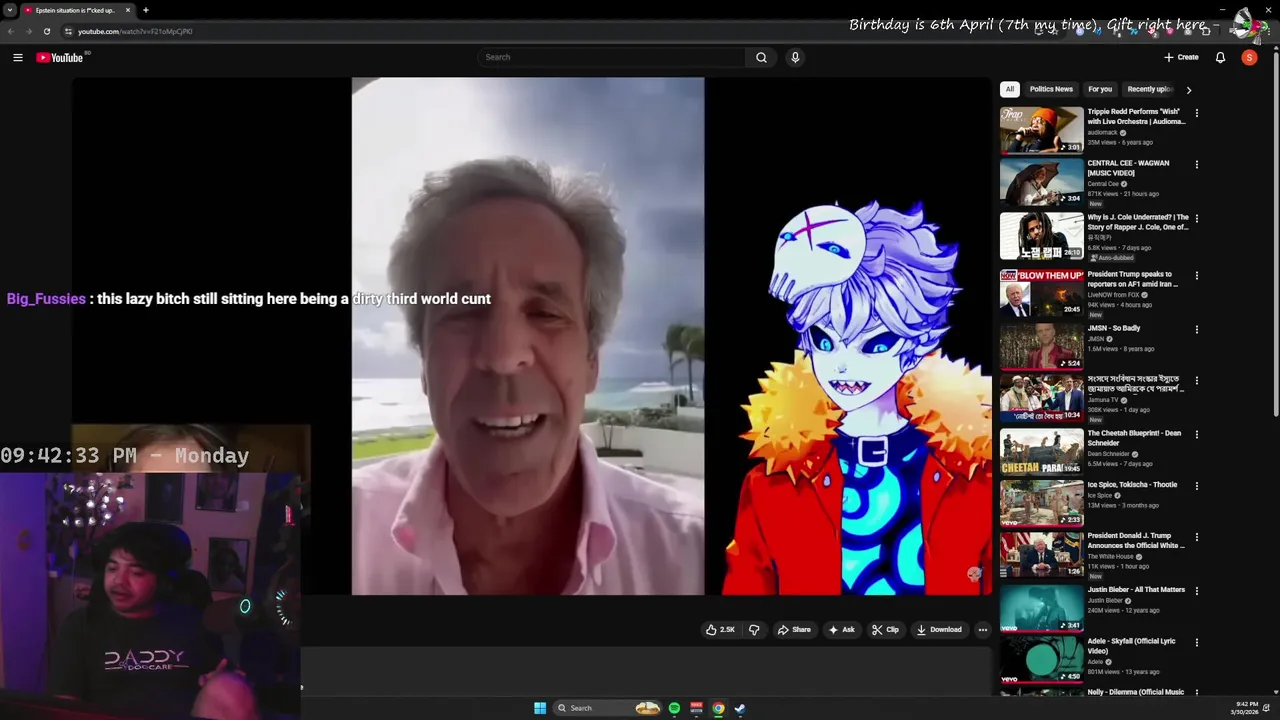Open more actions ellipsis under video
1280x720 pixels.
pos(983,630)
